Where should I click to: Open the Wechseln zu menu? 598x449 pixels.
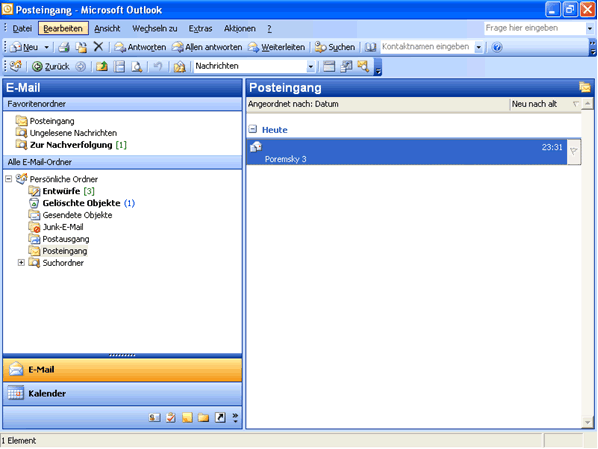154,29
